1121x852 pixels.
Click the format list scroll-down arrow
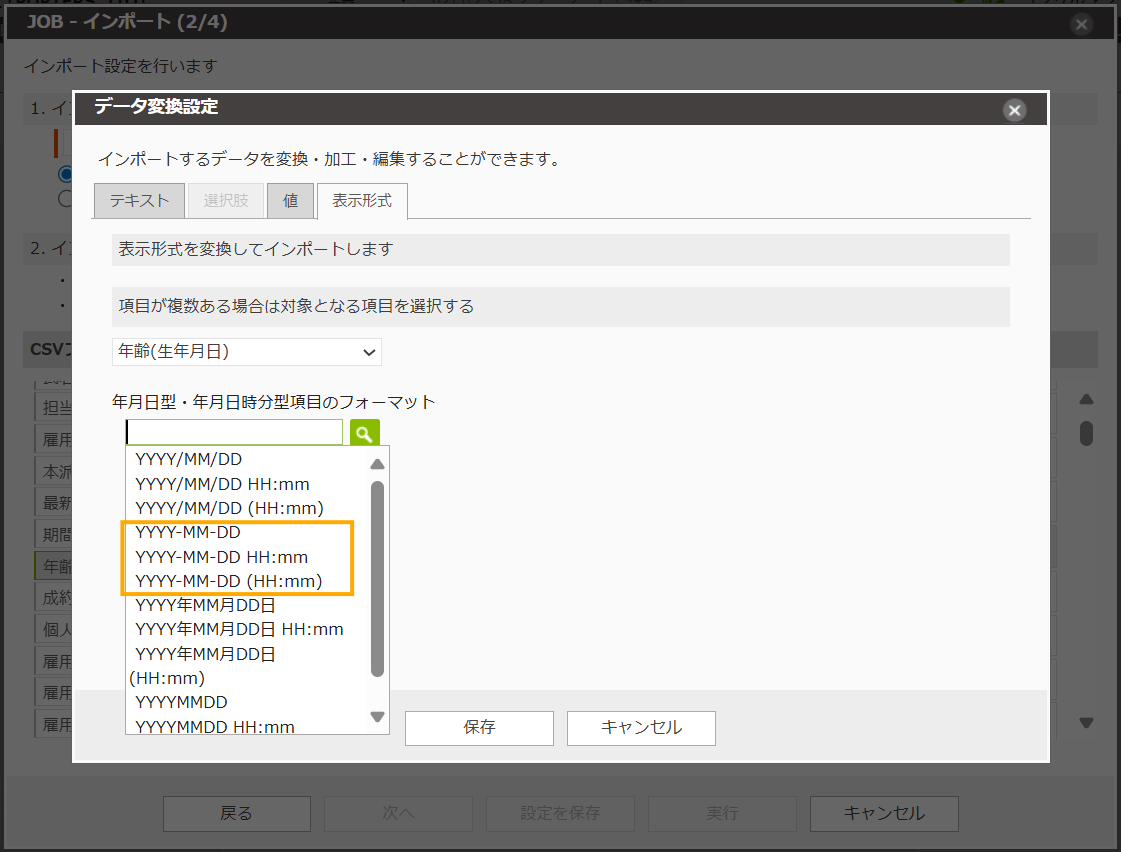377,716
